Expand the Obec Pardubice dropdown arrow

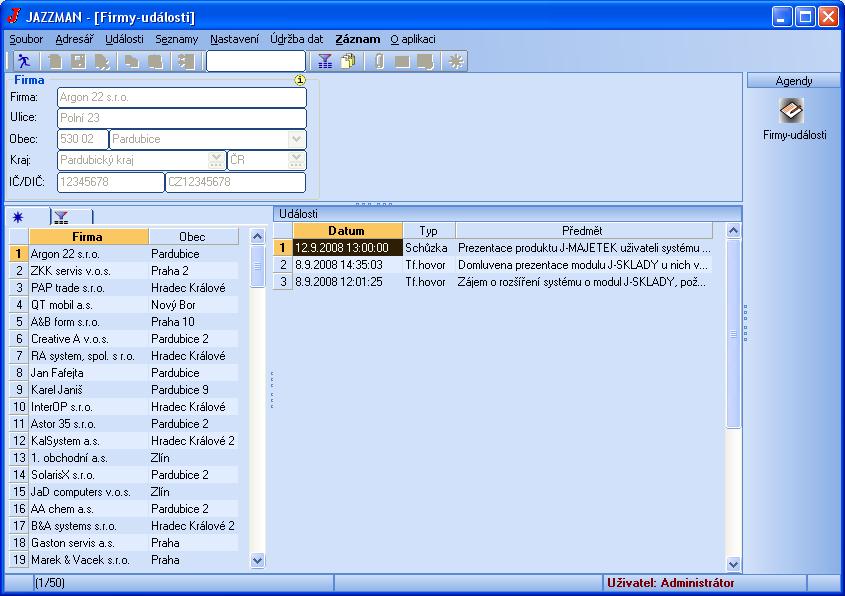coord(296,139)
